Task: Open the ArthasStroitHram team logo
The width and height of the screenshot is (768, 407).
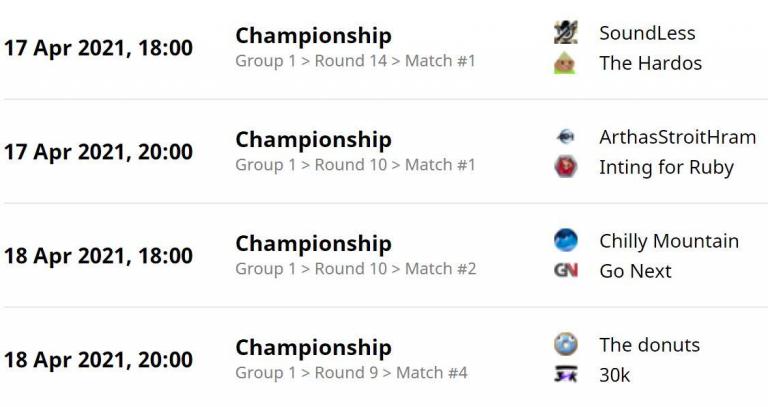Action: (566, 137)
